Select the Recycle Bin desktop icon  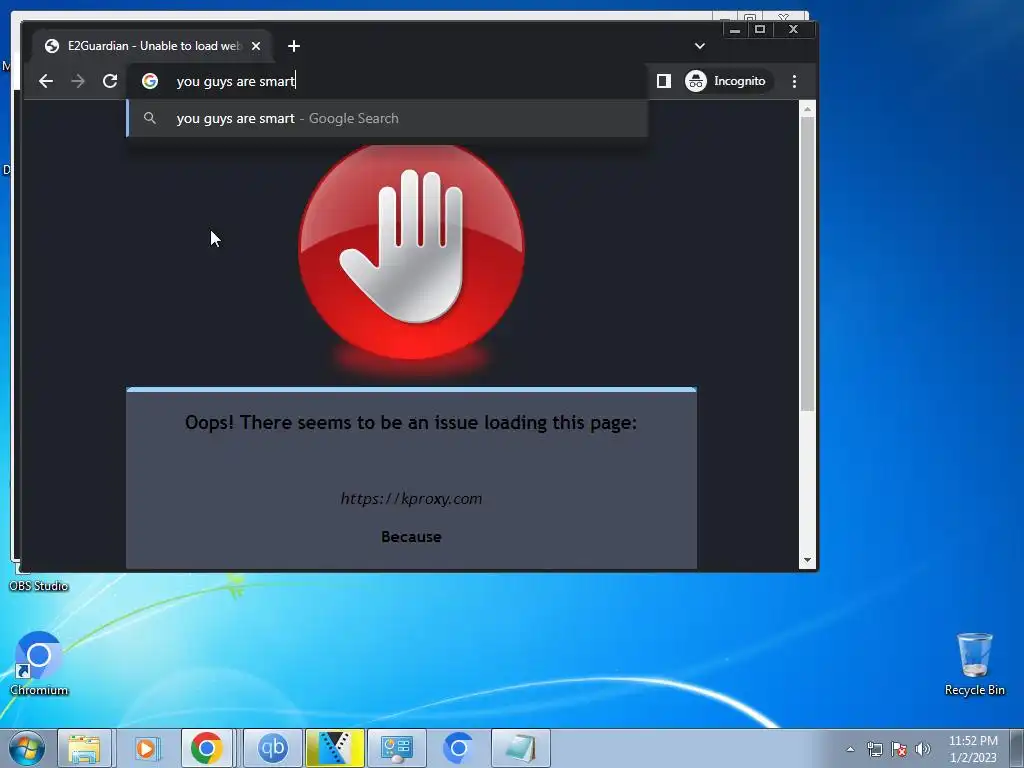tap(974, 664)
